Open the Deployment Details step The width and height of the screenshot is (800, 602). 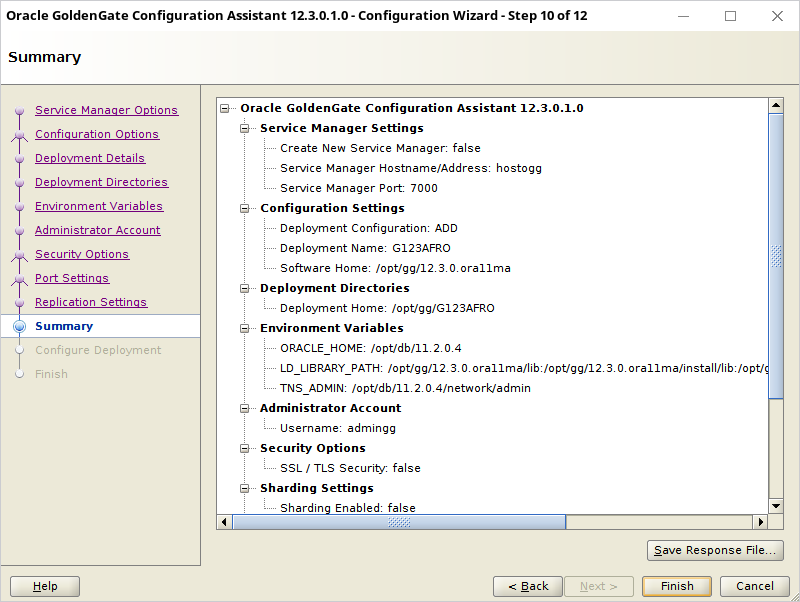tap(90, 158)
